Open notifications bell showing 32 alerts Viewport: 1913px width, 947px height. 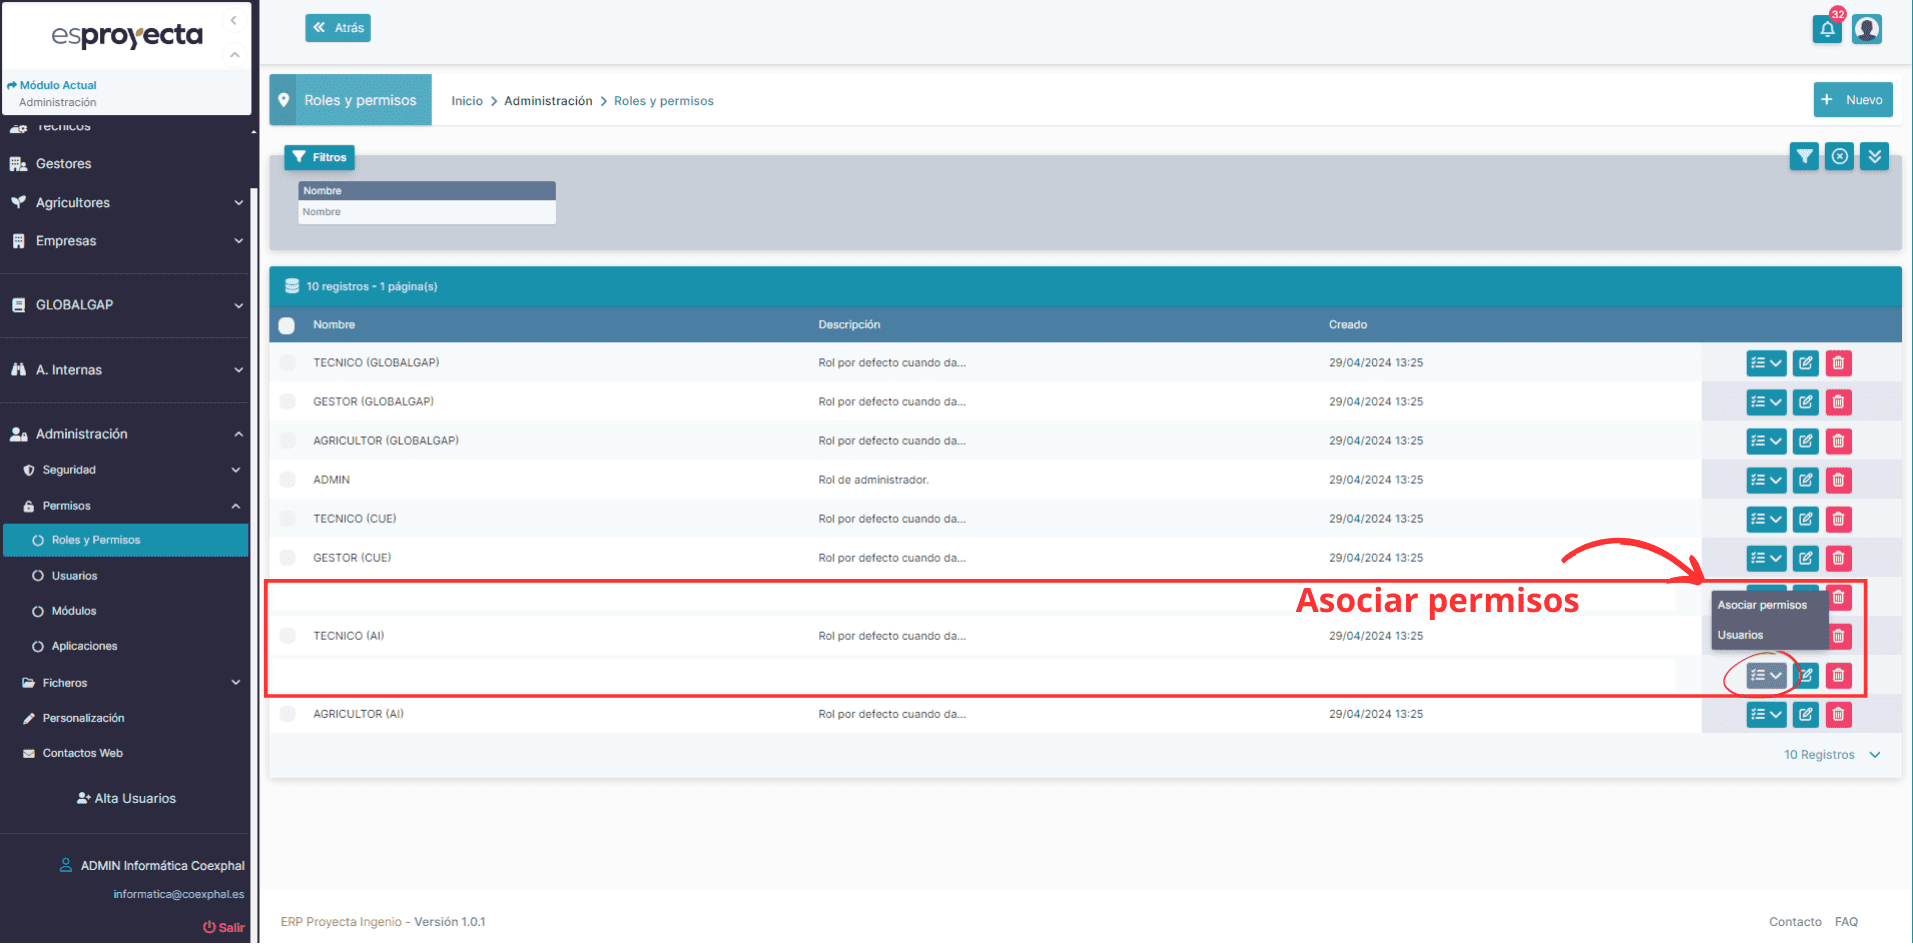[1827, 29]
